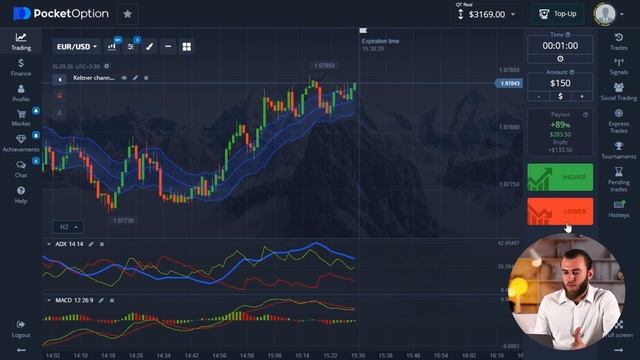Image resolution: width=640 pixels, height=360 pixels.
Task: Increase the trade amount with plus
Action: pos(582,96)
